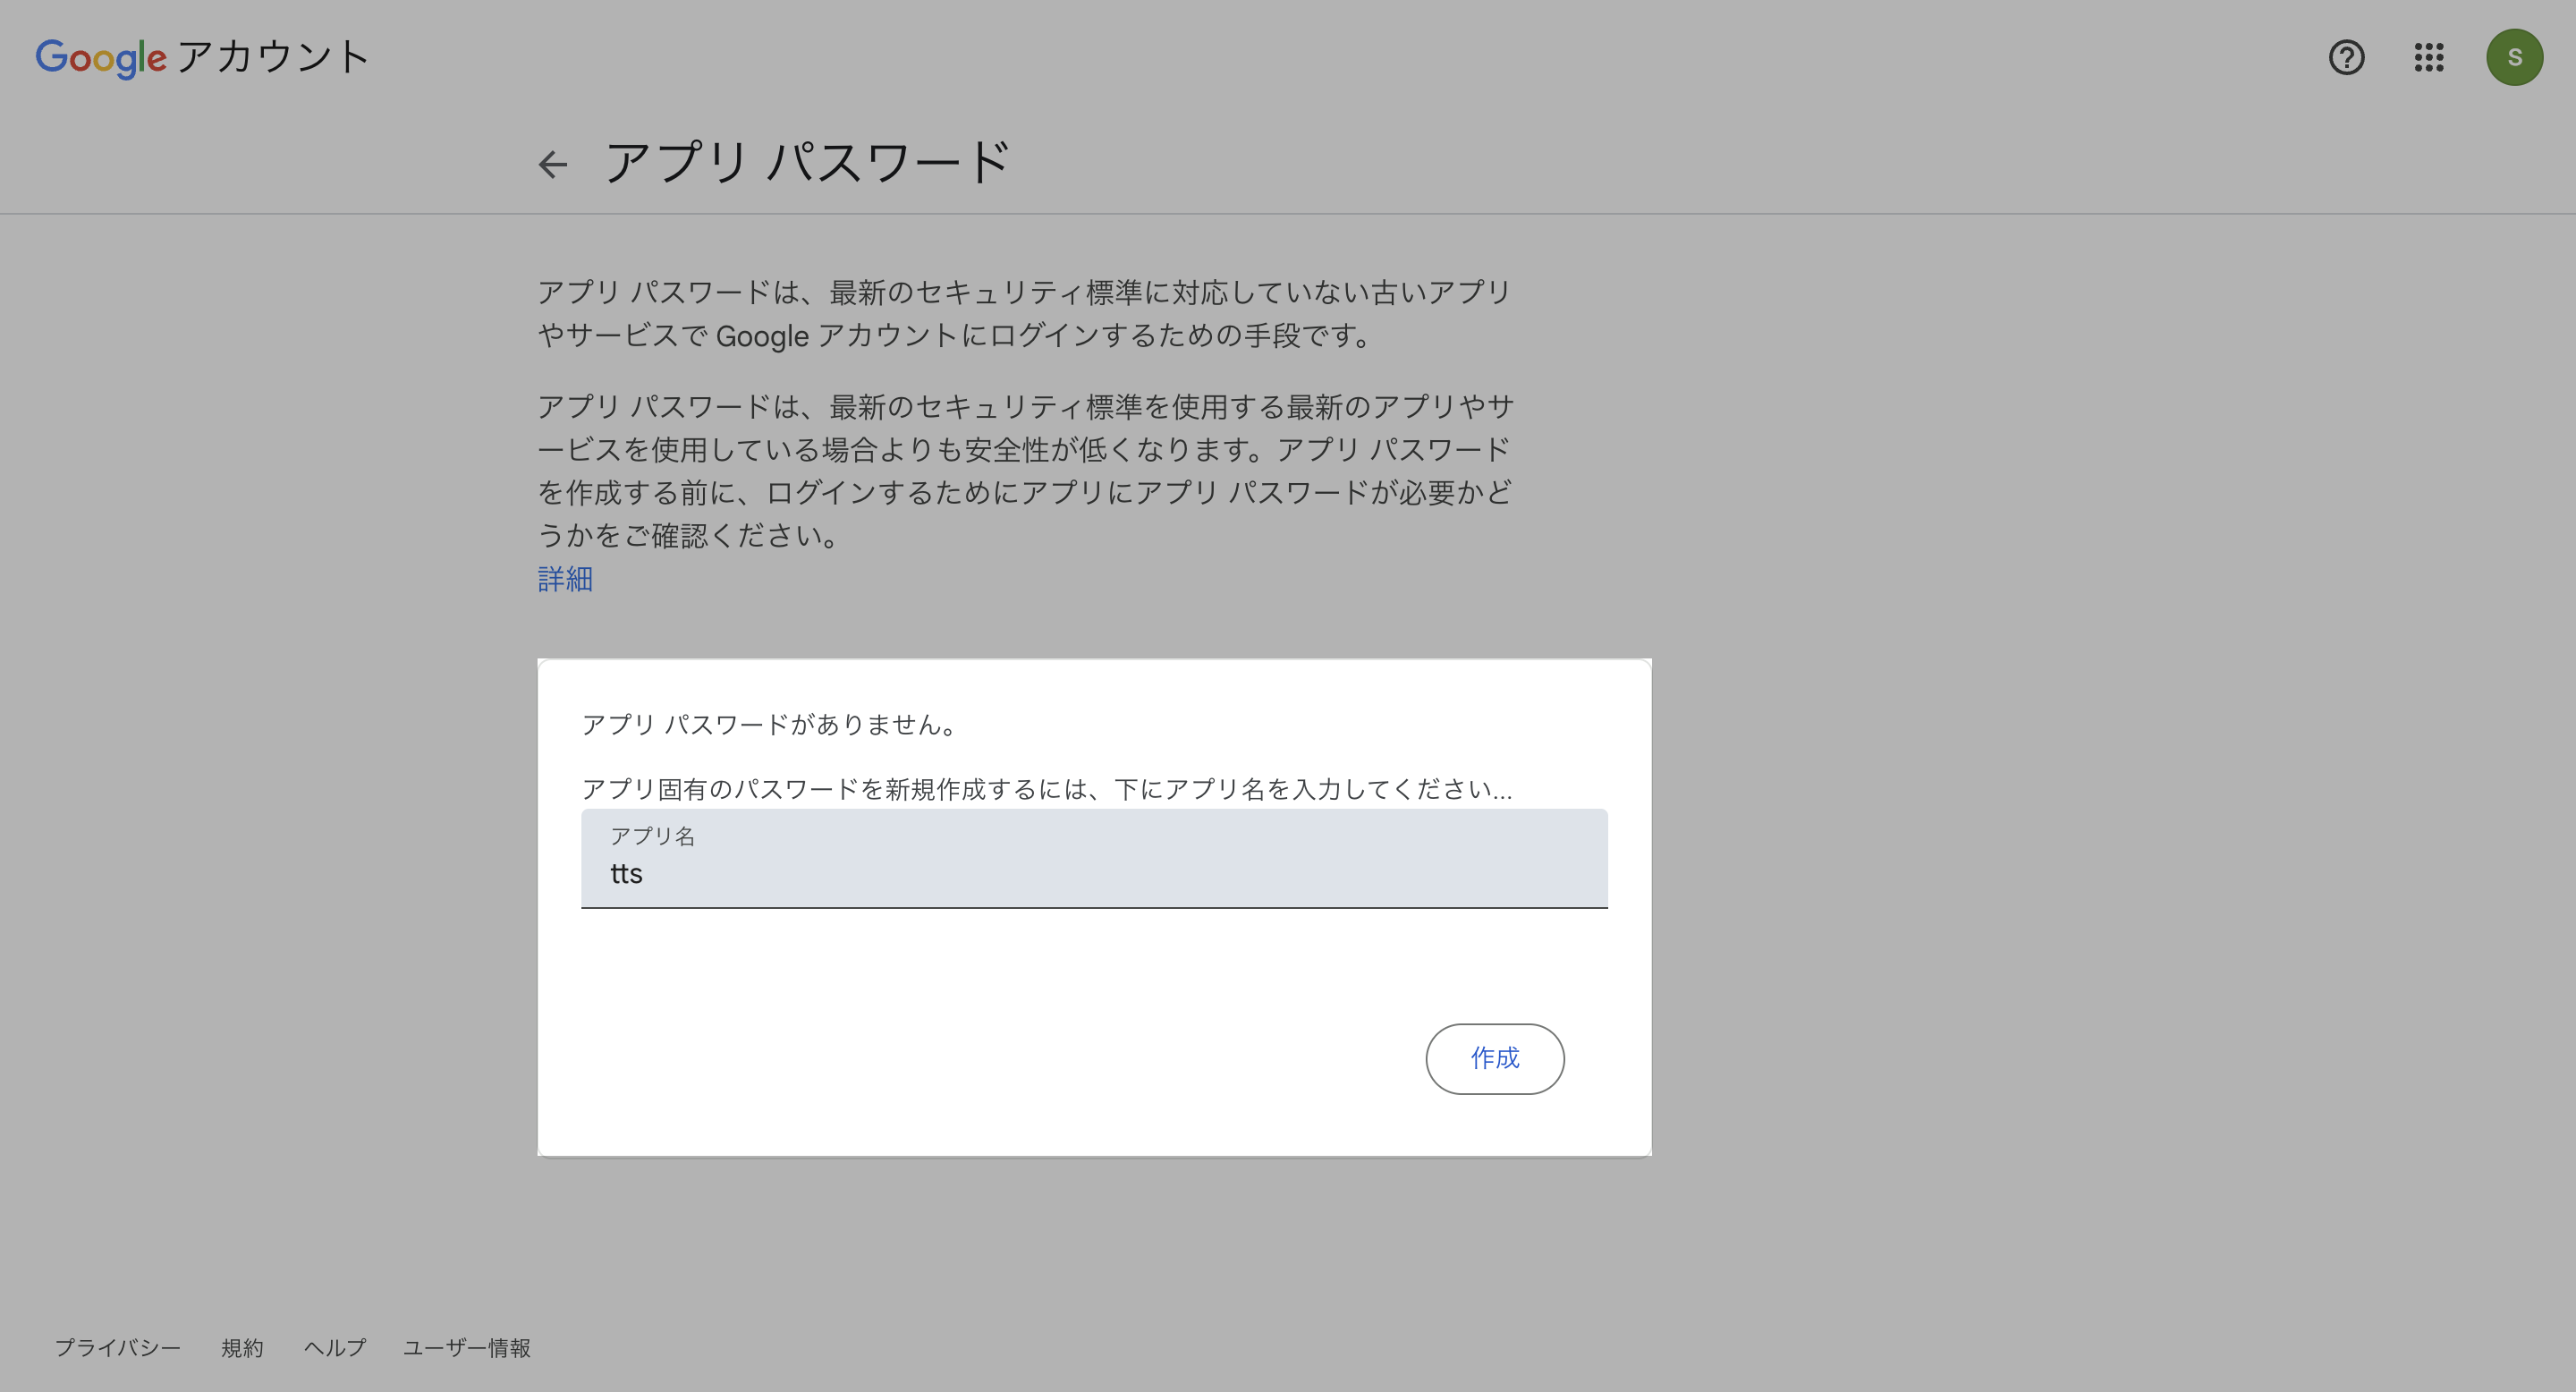Click the typed text tts
2576x1392 pixels.
tap(627, 874)
